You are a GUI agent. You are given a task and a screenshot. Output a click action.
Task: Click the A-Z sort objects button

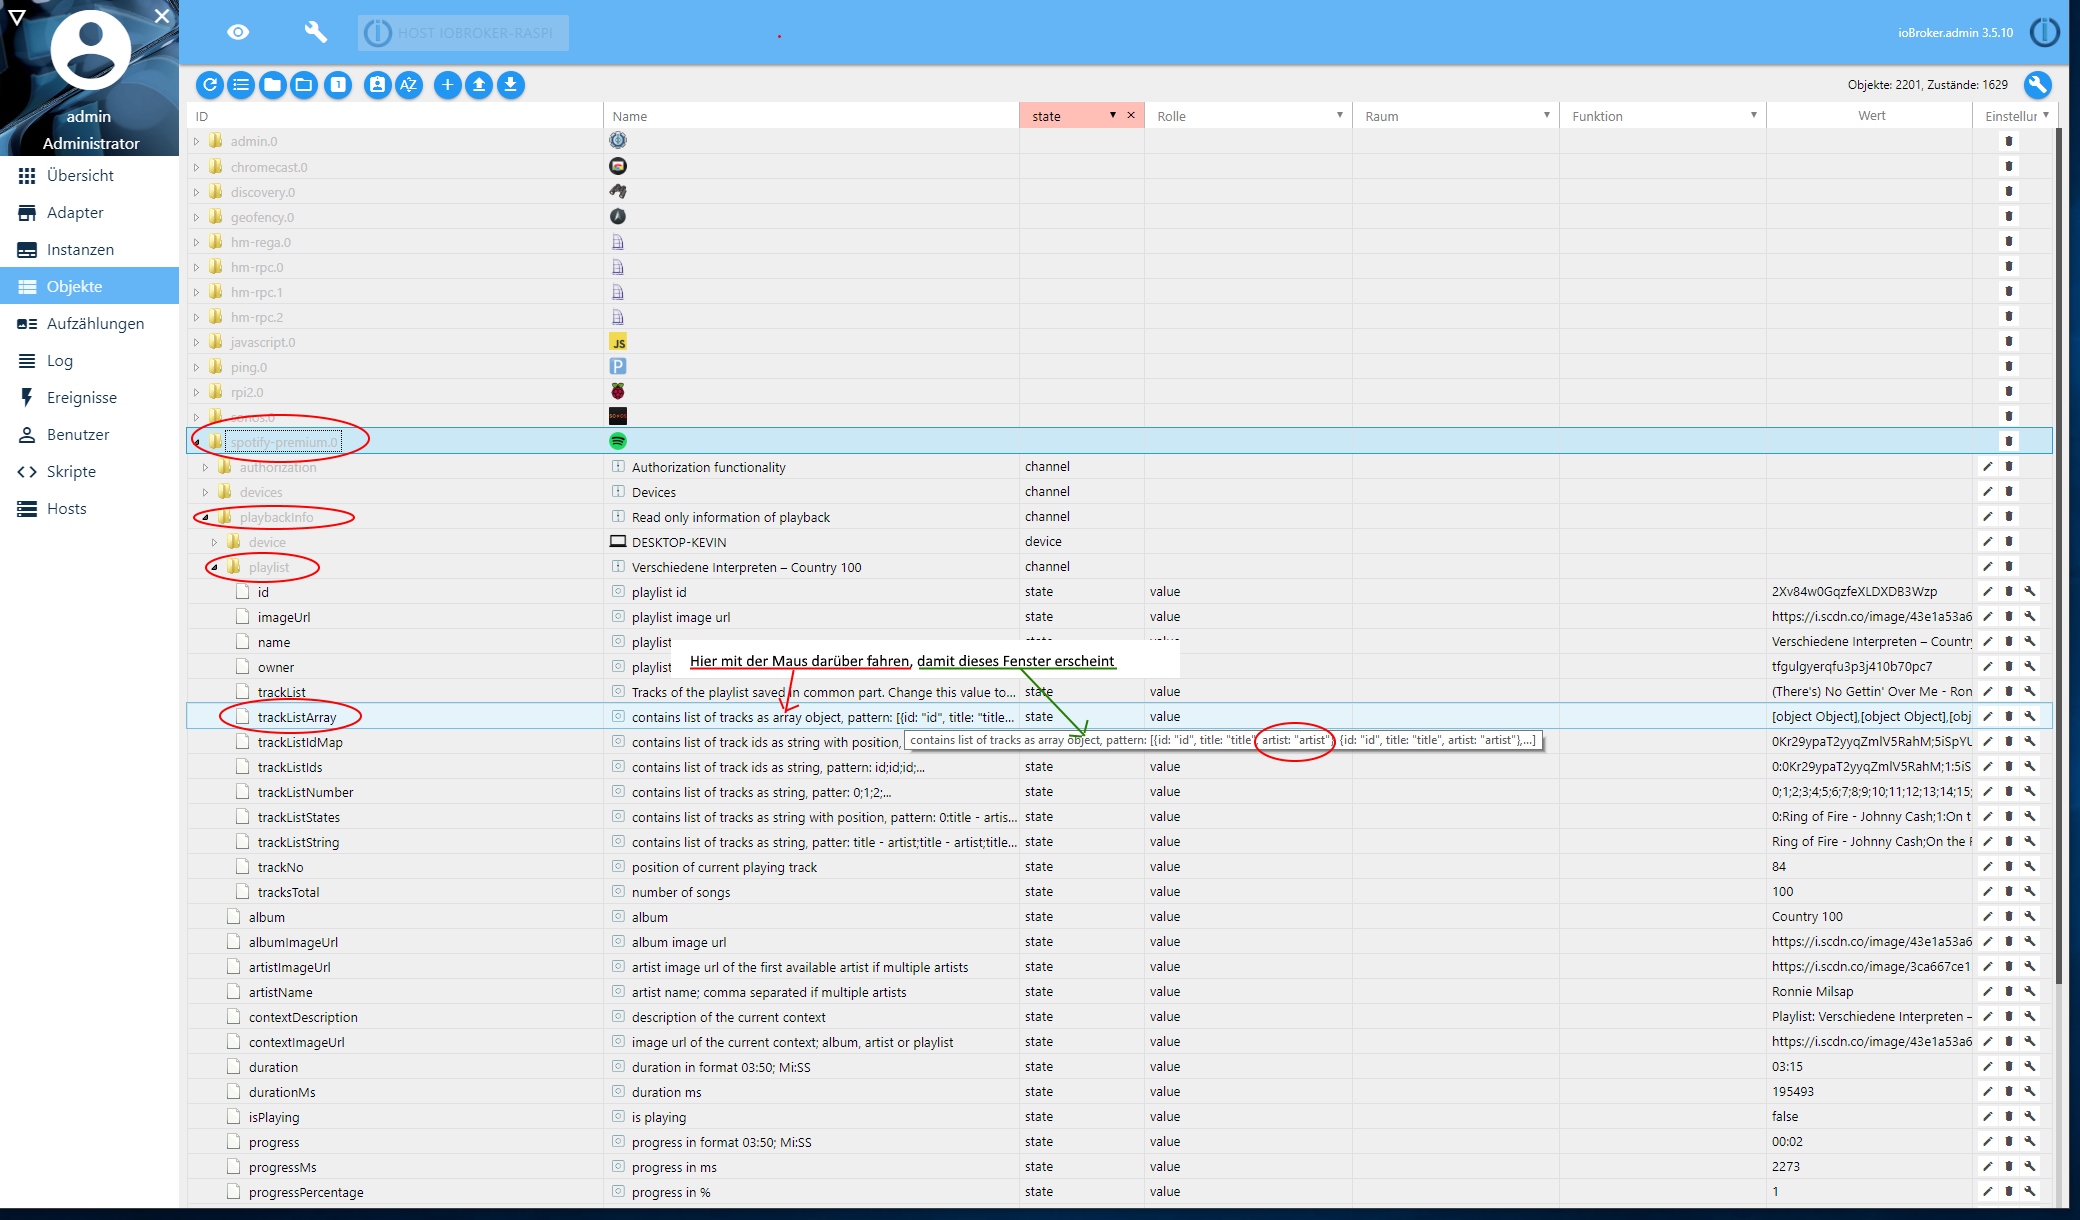408,85
